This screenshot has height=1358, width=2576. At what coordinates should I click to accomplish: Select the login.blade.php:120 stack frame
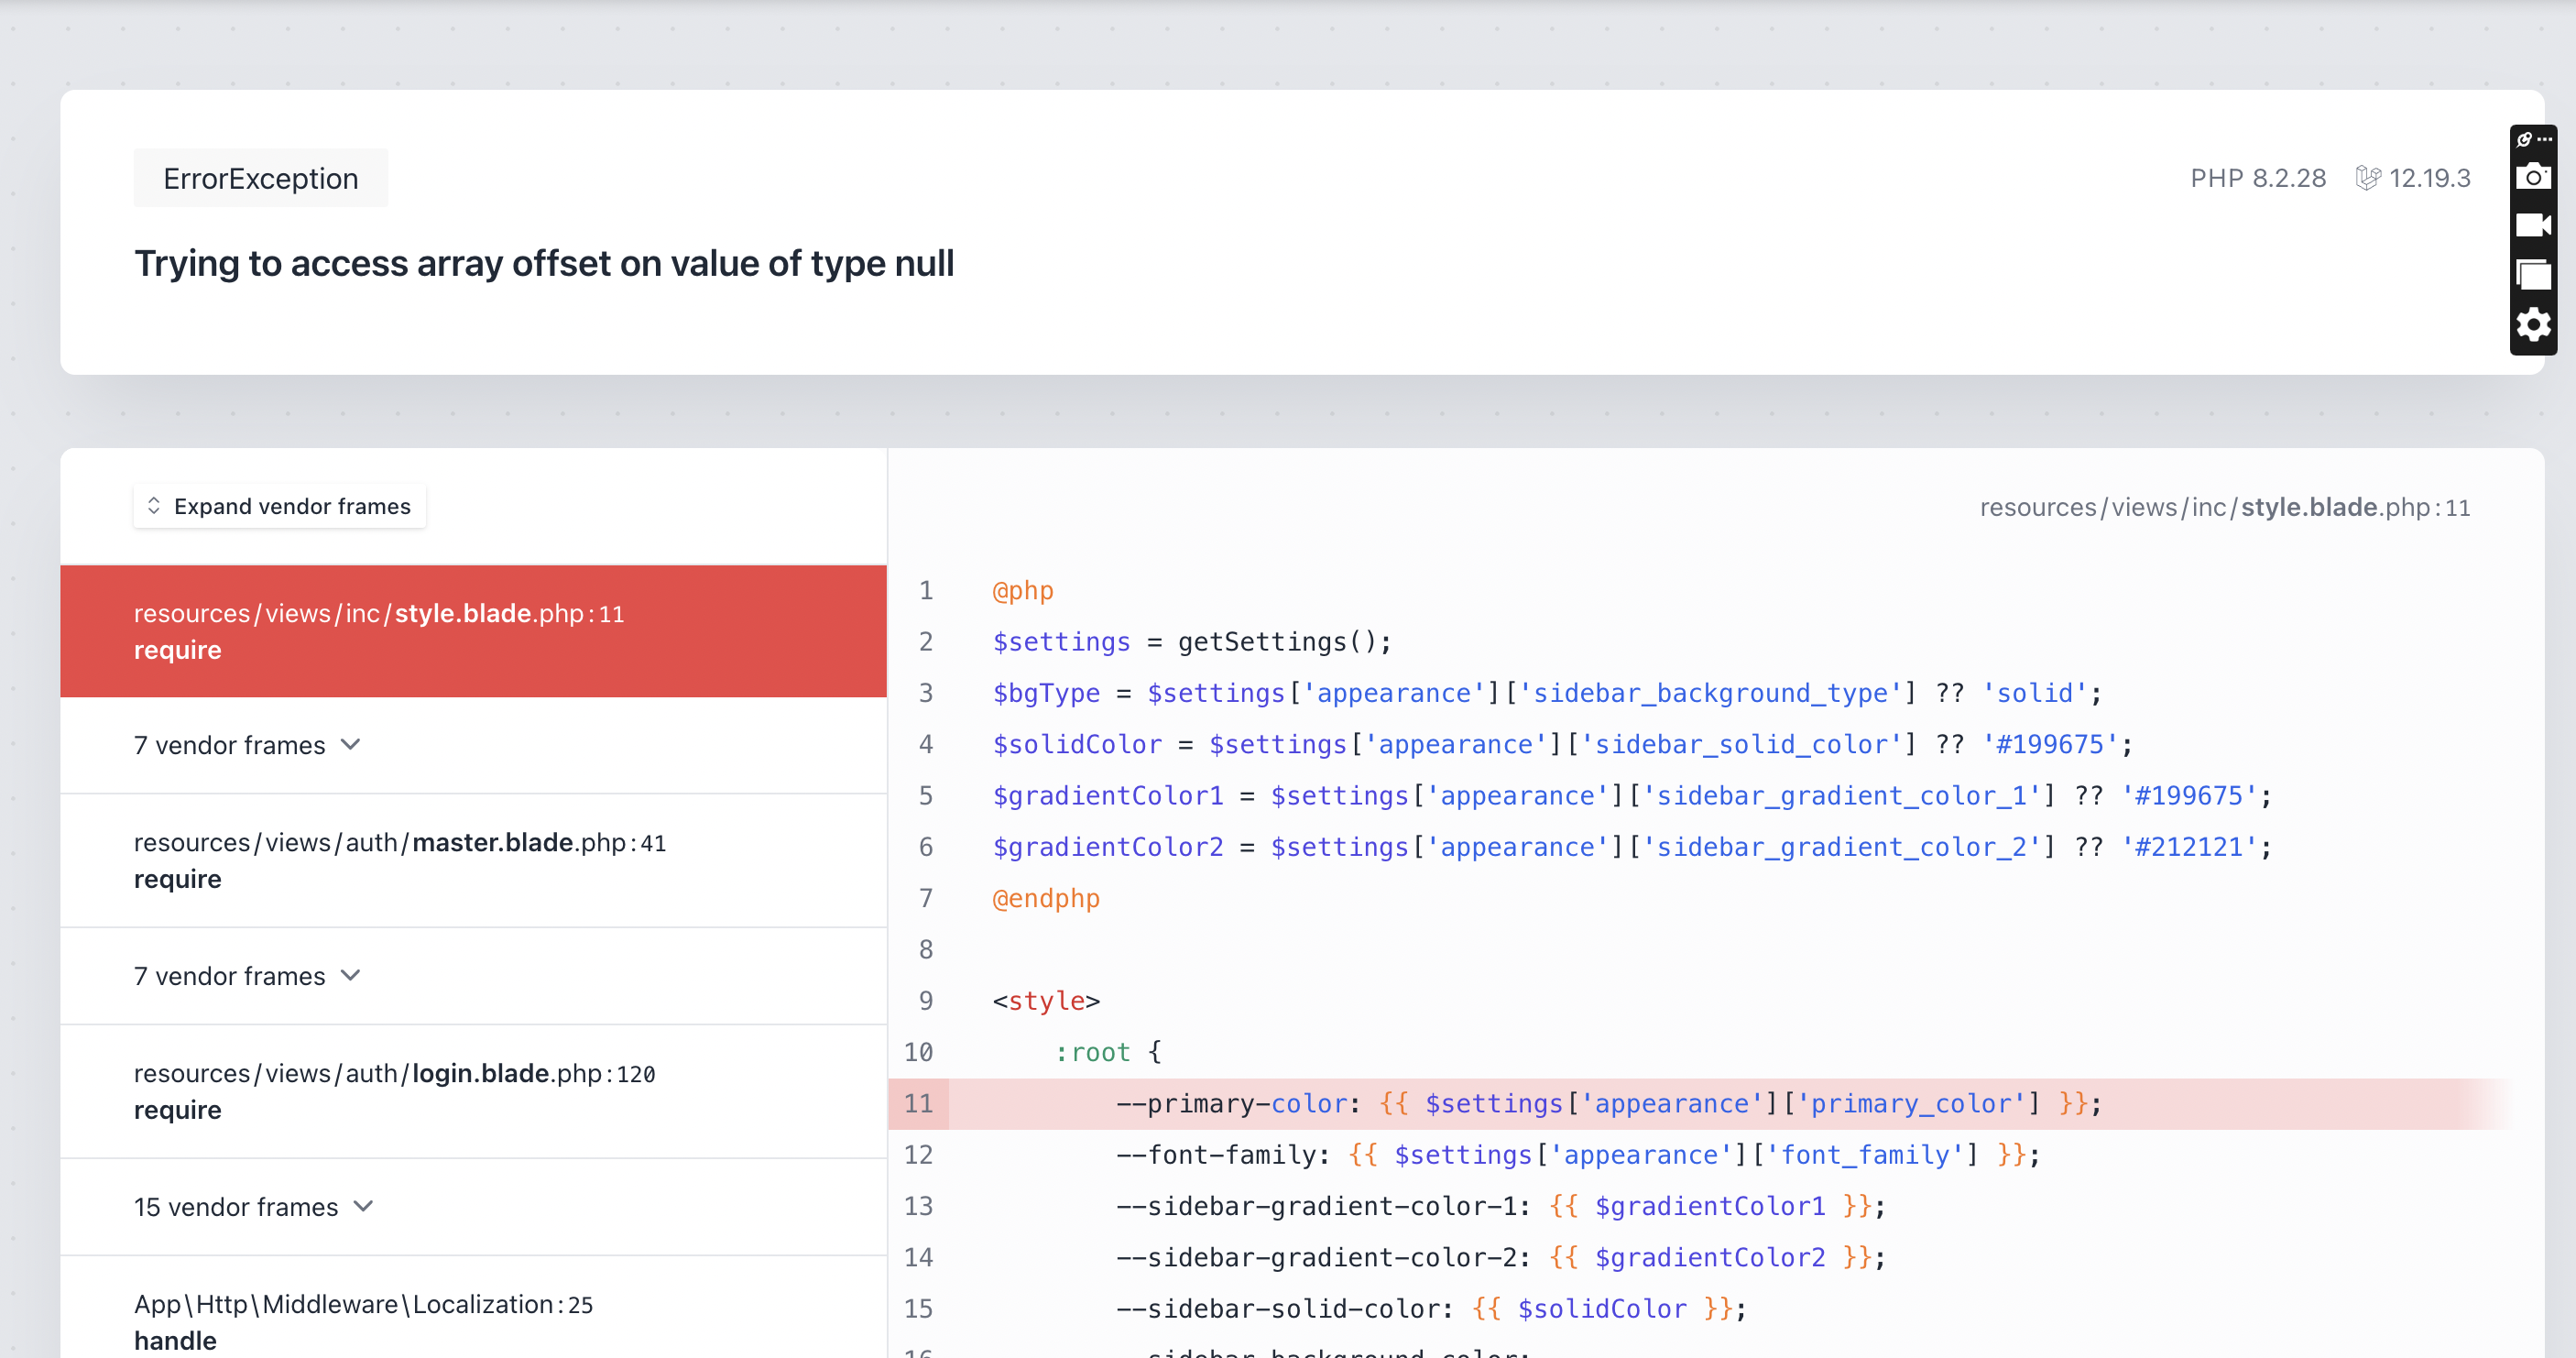pos(473,1092)
